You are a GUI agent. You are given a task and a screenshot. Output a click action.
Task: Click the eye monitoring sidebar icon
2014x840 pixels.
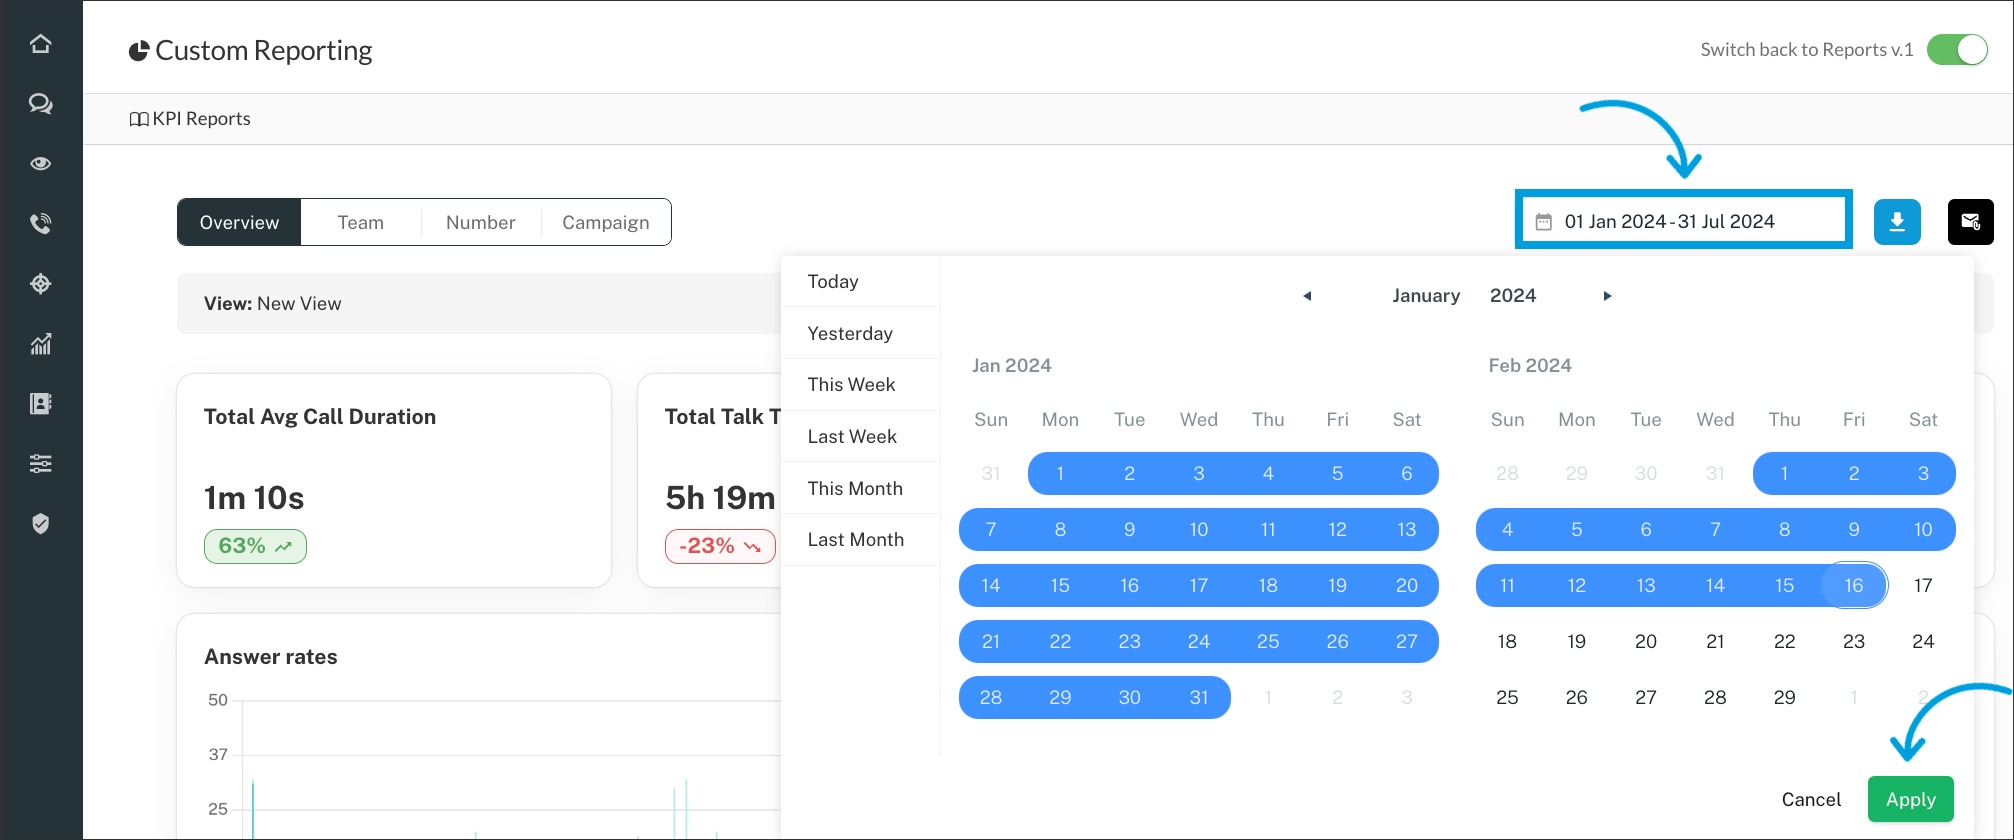click(40, 164)
